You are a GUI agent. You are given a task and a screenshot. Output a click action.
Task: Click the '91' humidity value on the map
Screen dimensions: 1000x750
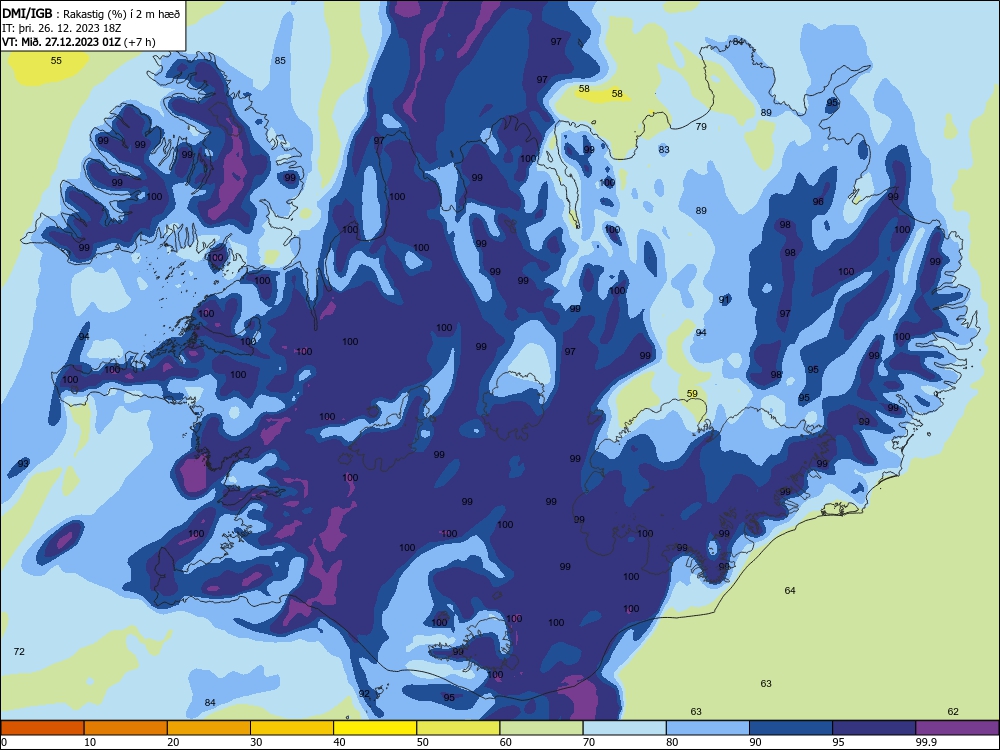724,299
